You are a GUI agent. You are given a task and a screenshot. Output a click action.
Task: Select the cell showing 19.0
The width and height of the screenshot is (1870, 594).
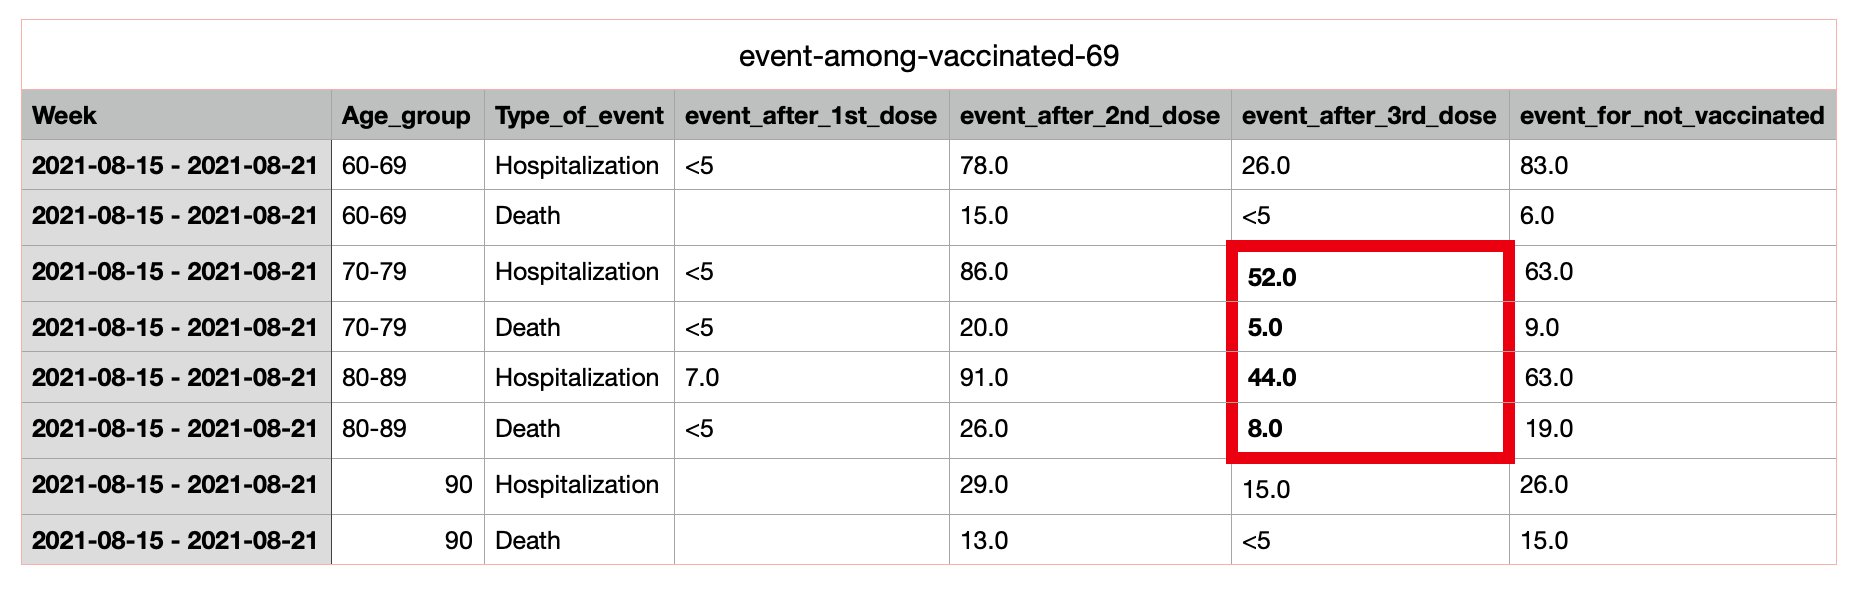click(1549, 429)
